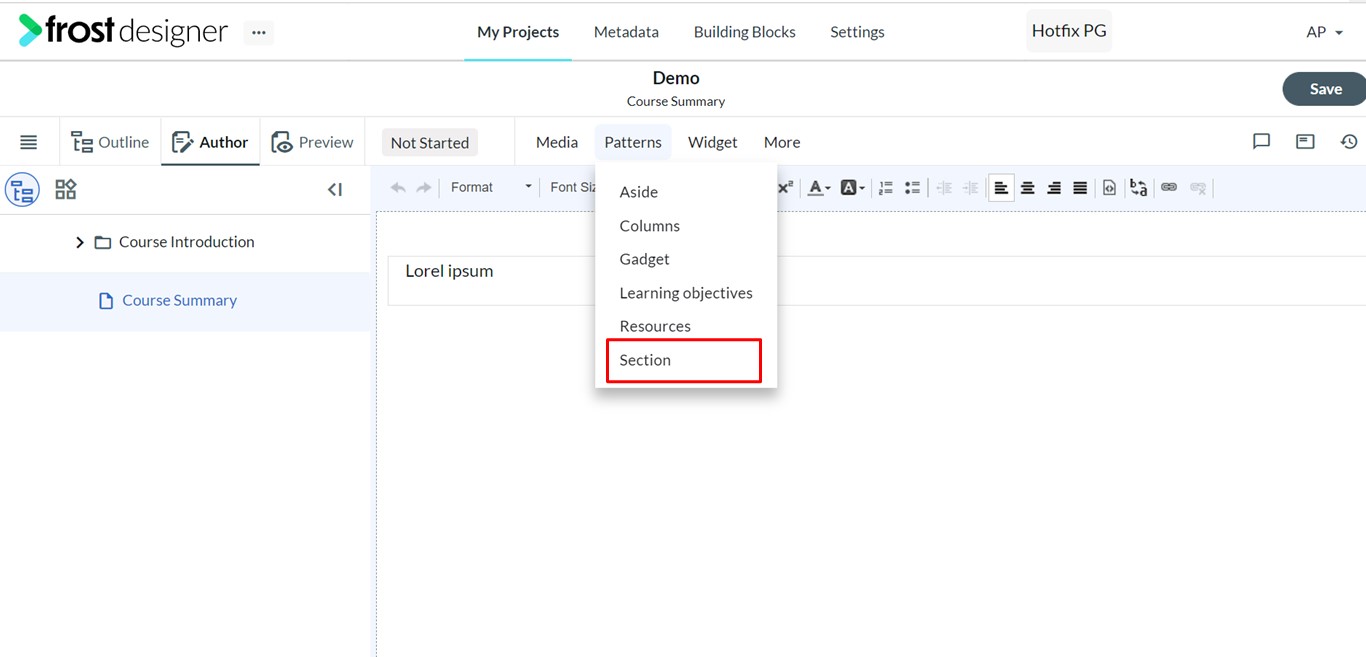Click the three-dots menu next to the logo
Image resolution: width=1366 pixels, height=657 pixels.
click(259, 32)
